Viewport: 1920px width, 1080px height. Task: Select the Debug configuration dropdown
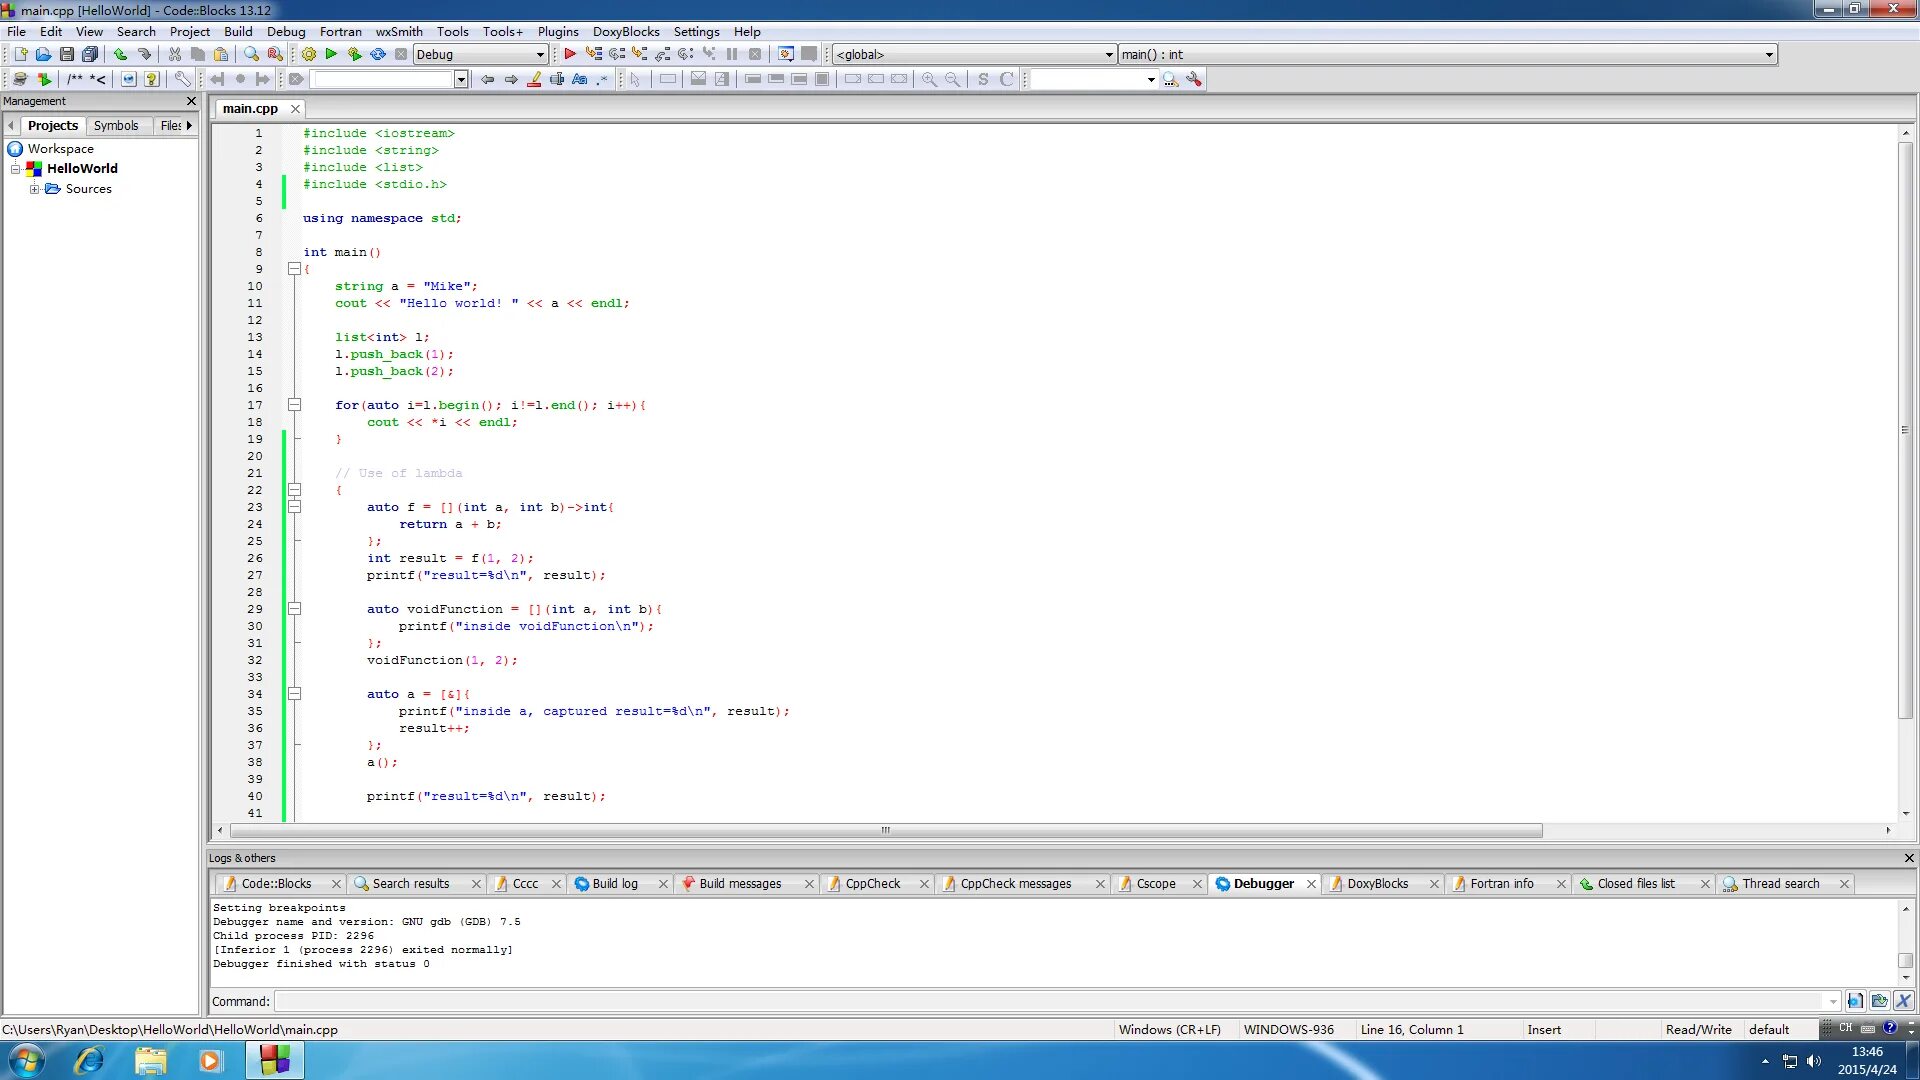(479, 54)
